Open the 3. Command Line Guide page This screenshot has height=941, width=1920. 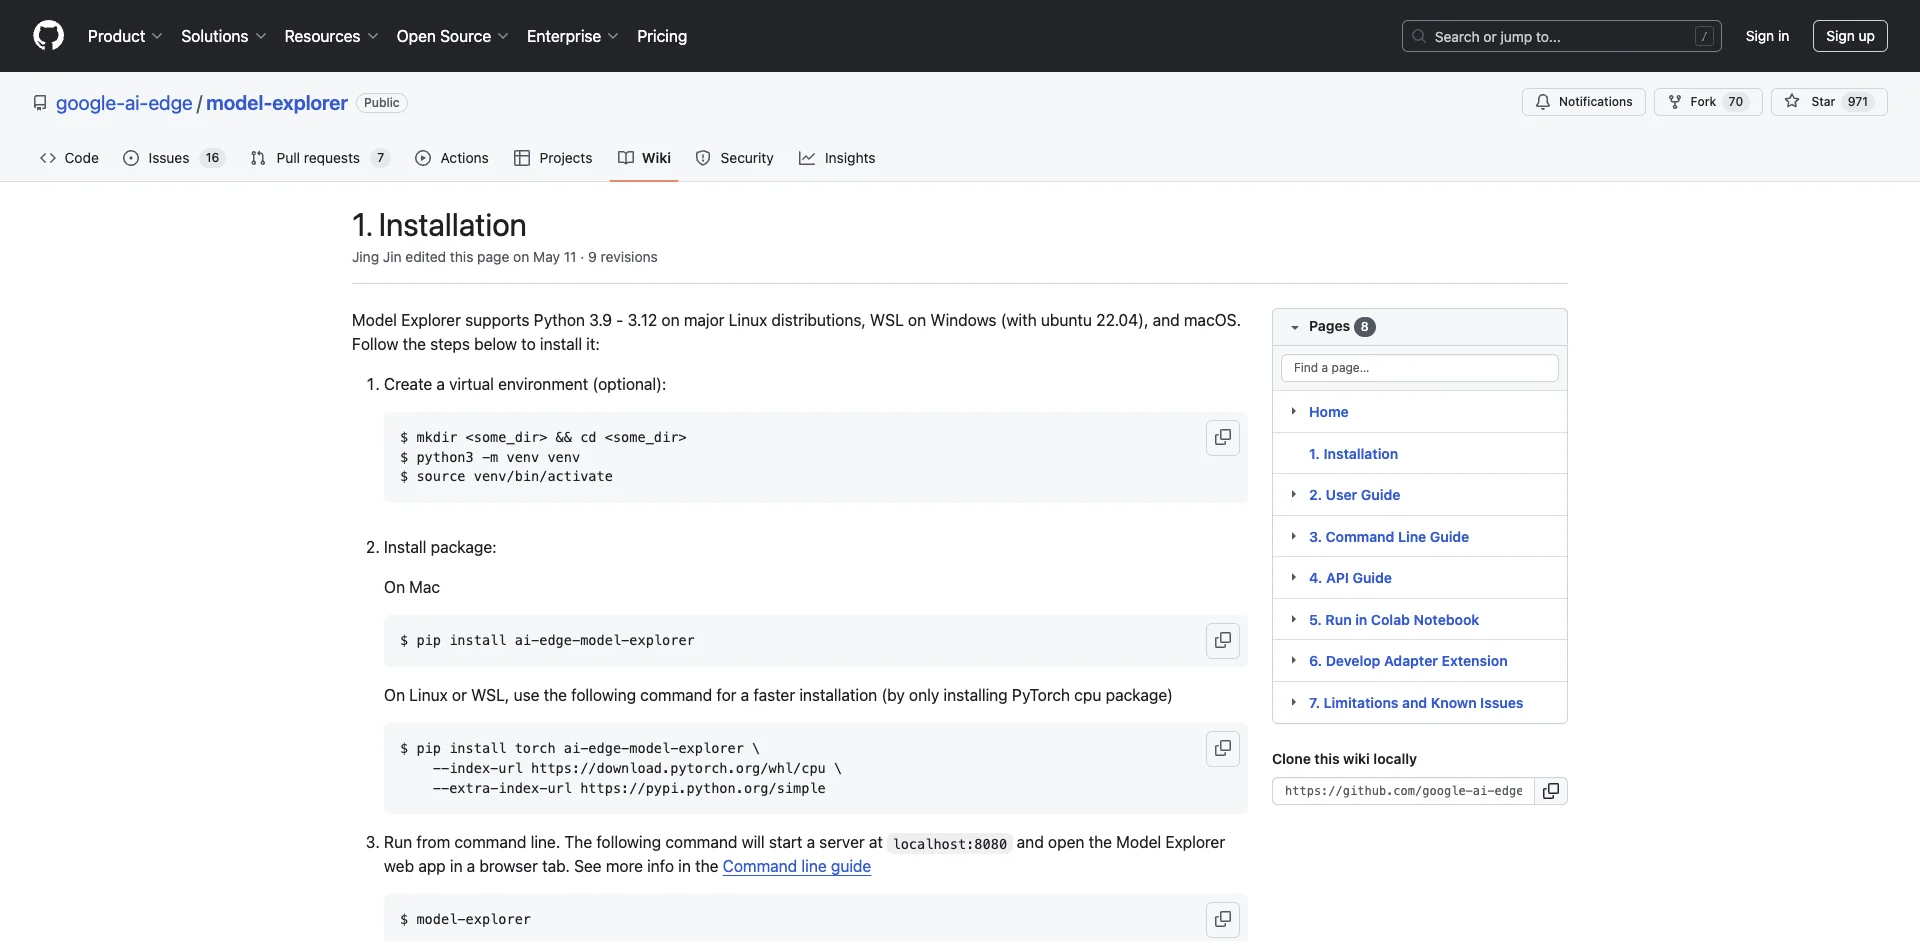pos(1389,537)
